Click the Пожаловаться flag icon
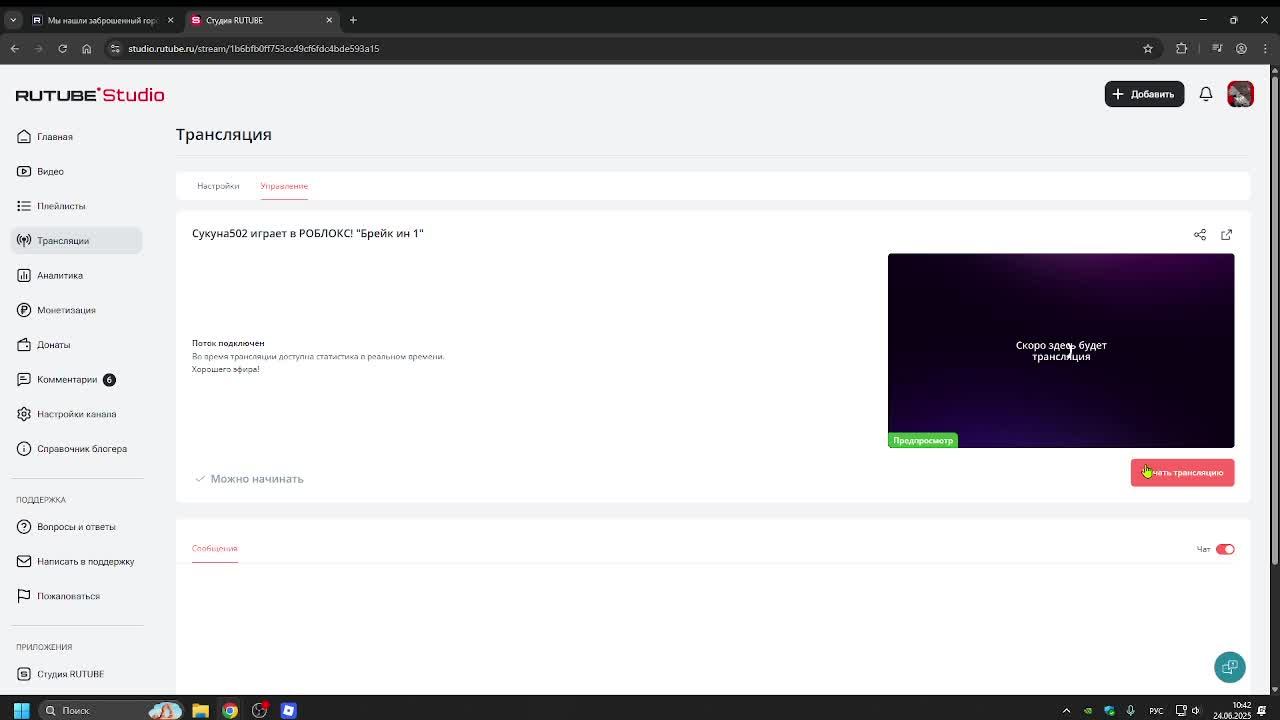Image resolution: width=1280 pixels, height=720 pixels. pos(24,596)
